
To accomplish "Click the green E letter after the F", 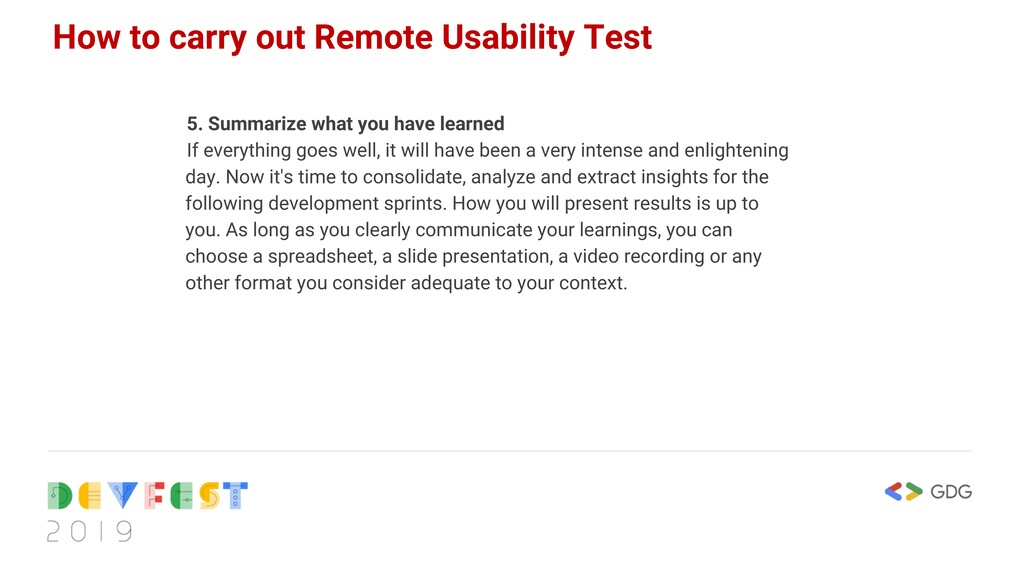I will pos(182,496).
